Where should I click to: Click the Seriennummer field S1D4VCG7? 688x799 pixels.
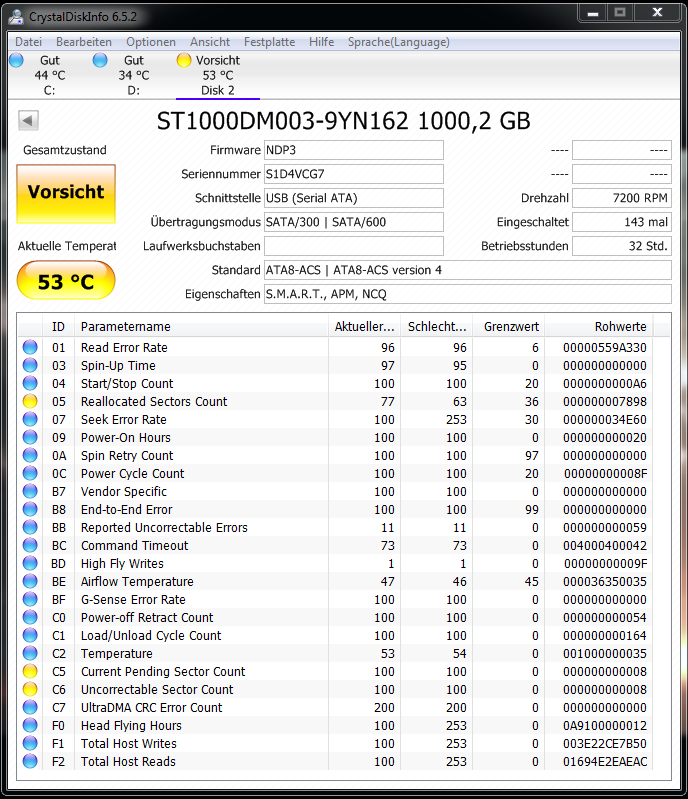[x=354, y=174]
